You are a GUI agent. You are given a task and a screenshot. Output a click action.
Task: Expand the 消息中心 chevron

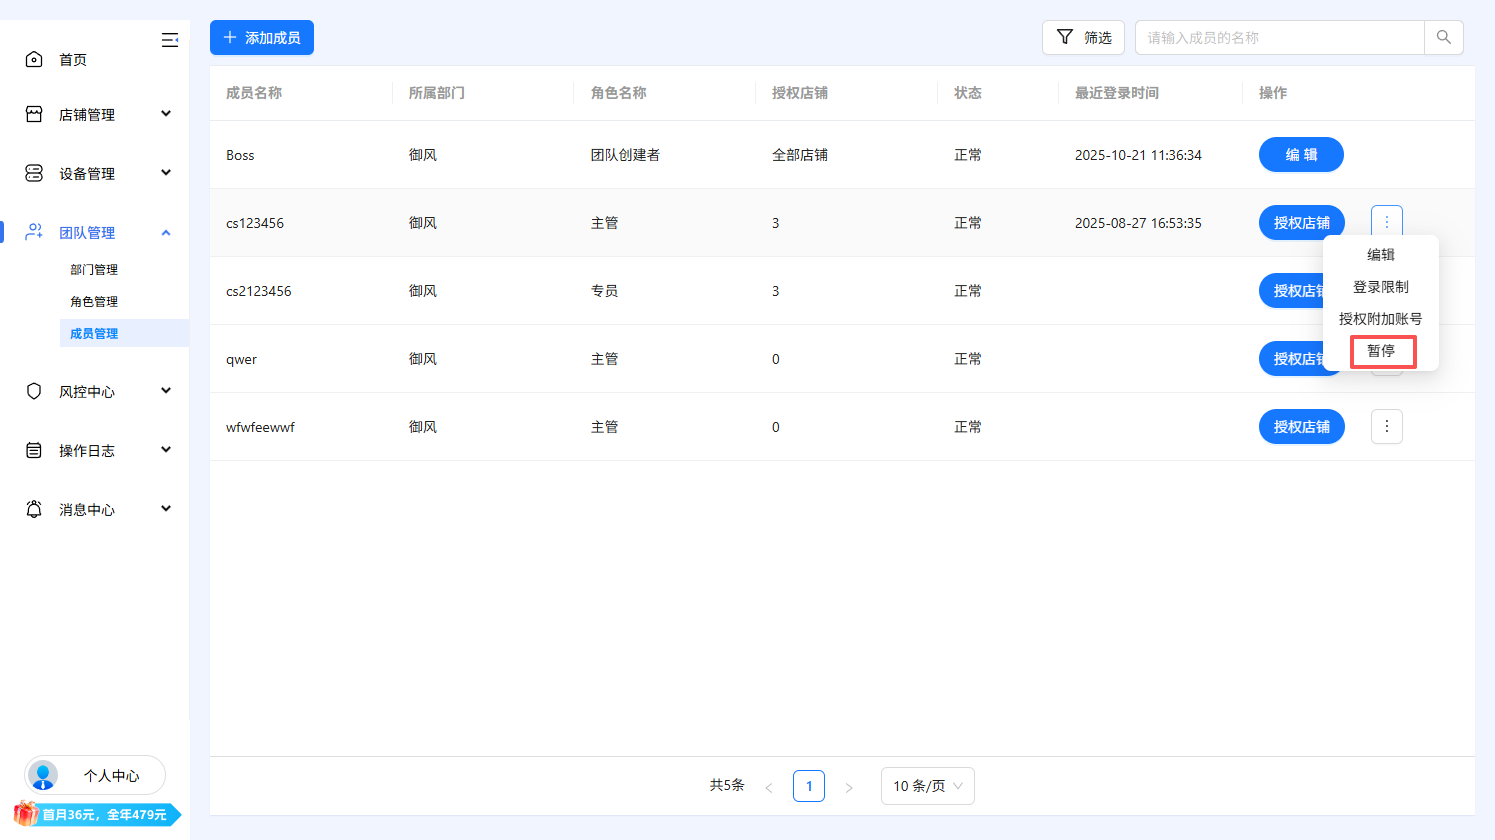click(x=166, y=508)
